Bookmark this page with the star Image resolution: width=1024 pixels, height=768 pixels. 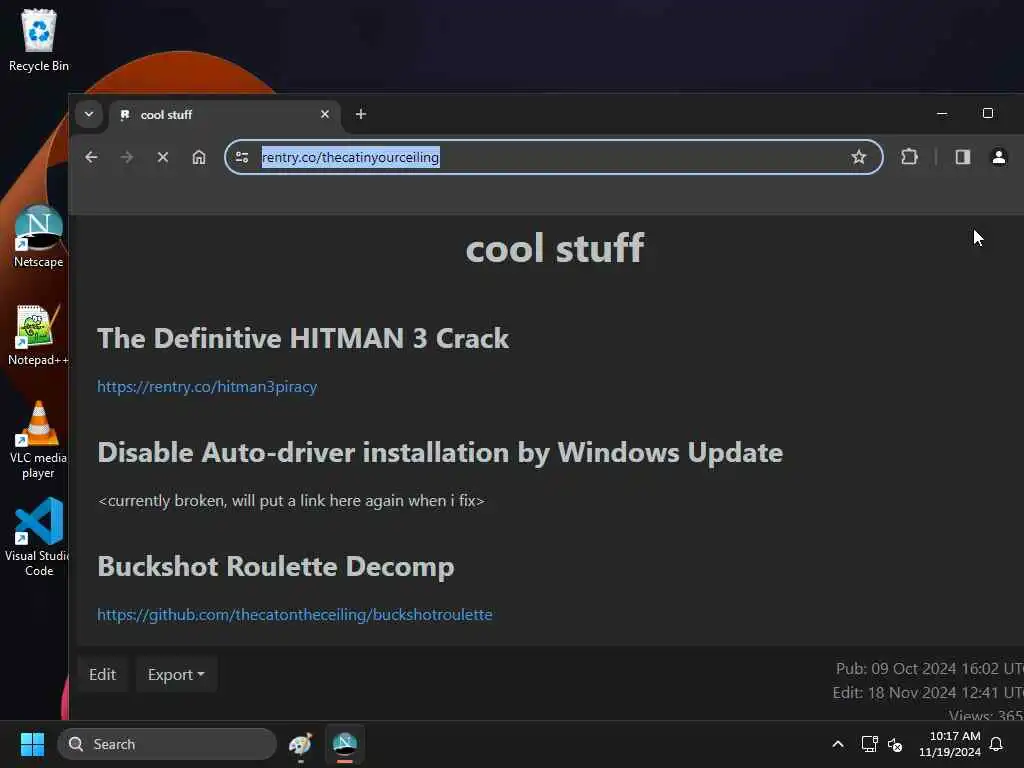[859, 157]
